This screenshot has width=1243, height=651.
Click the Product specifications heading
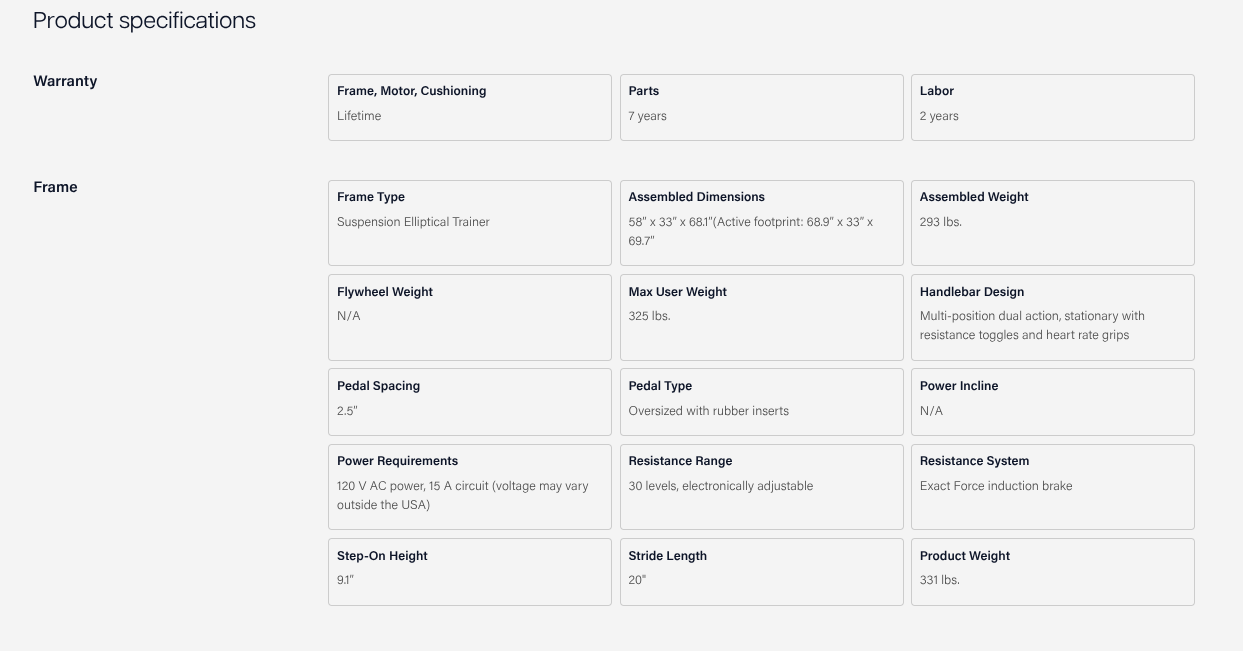144,21
